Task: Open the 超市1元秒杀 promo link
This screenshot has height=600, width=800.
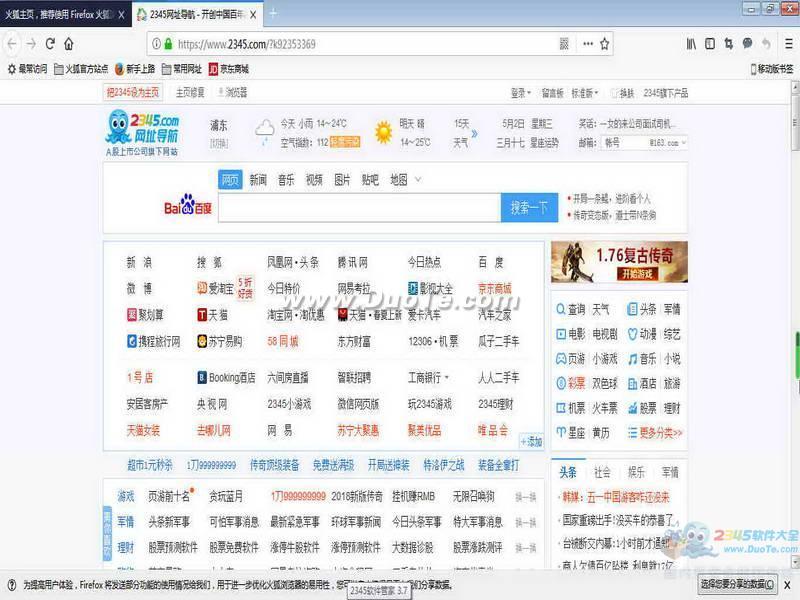Action: (x=149, y=465)
